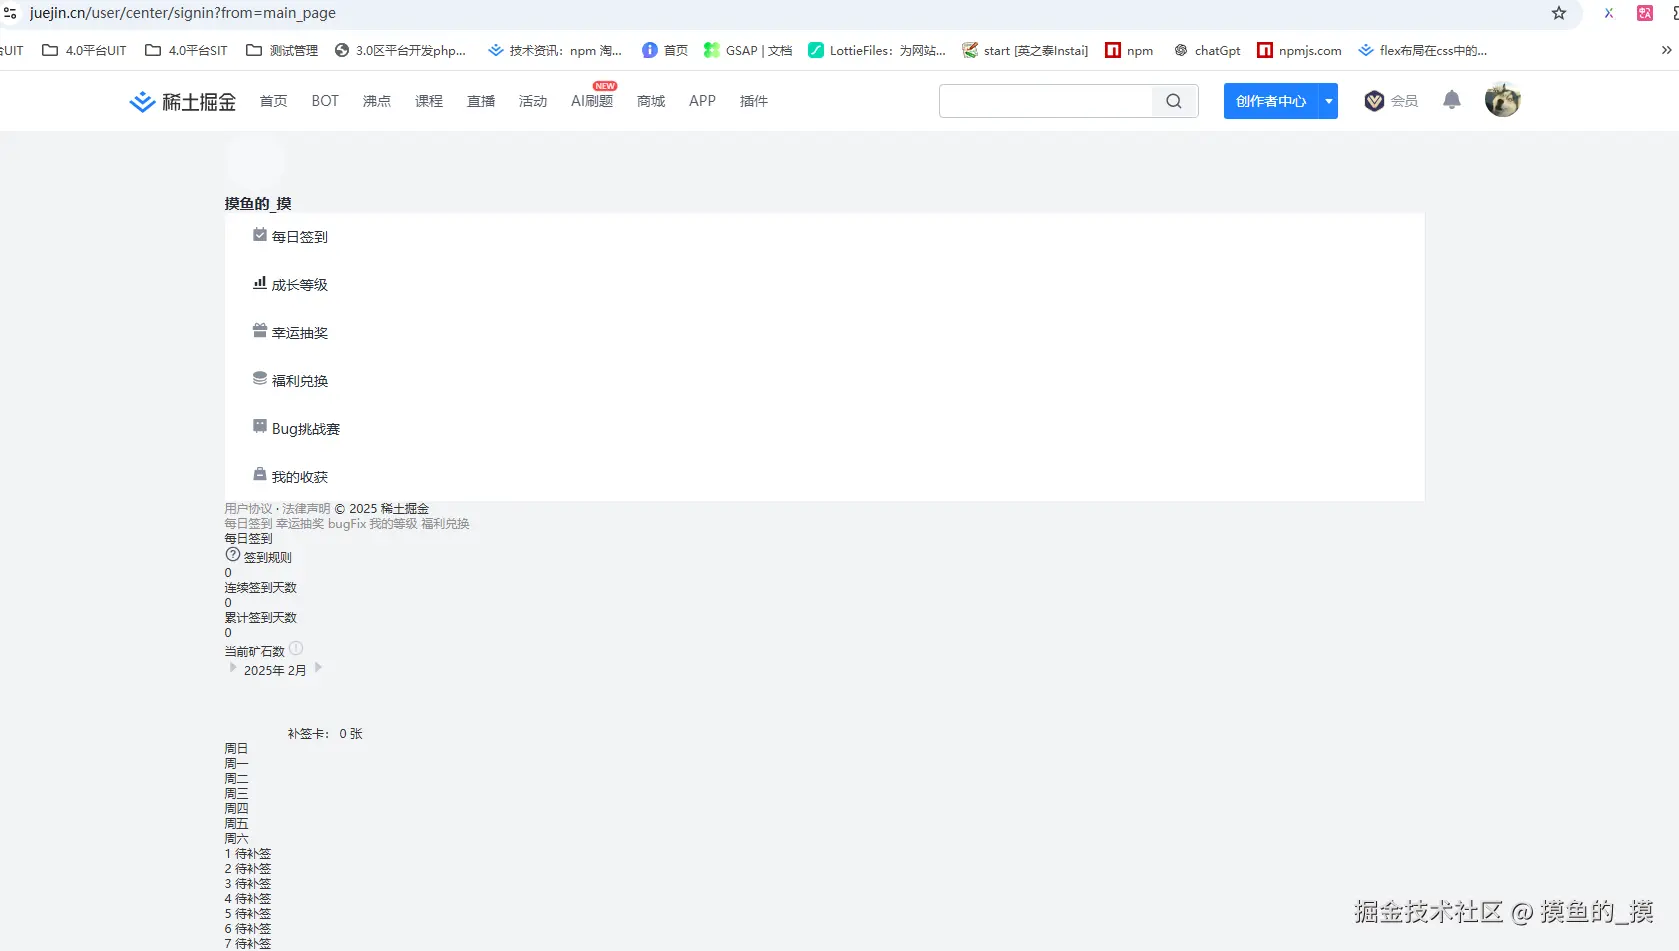1679x951 pixels.
Task: Select the 福利兑换 icon
Action: [x=260, y=378]
